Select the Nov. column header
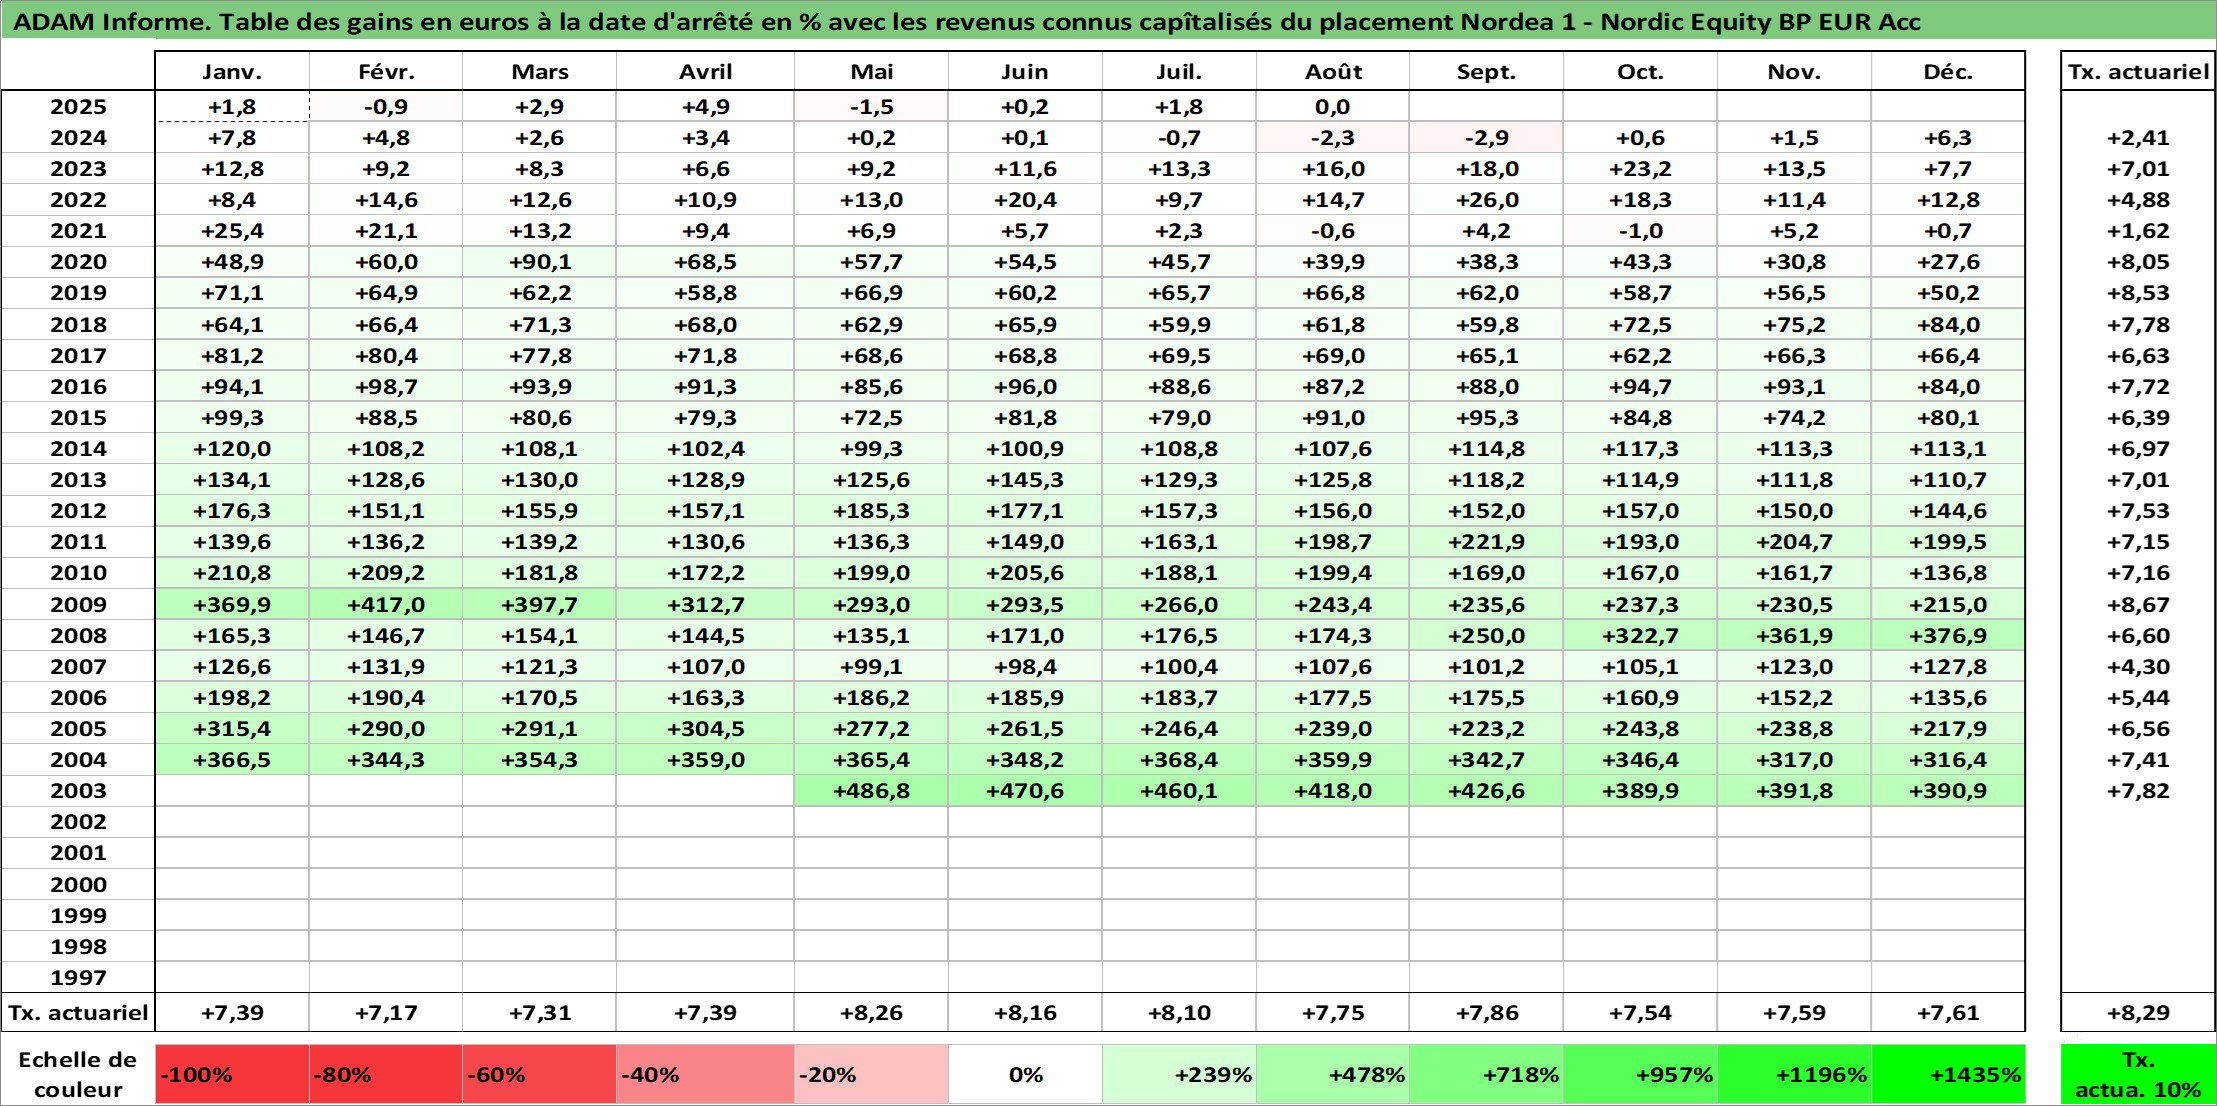Viewport: 2217px width, 1106px height. tap(1794, 72)
